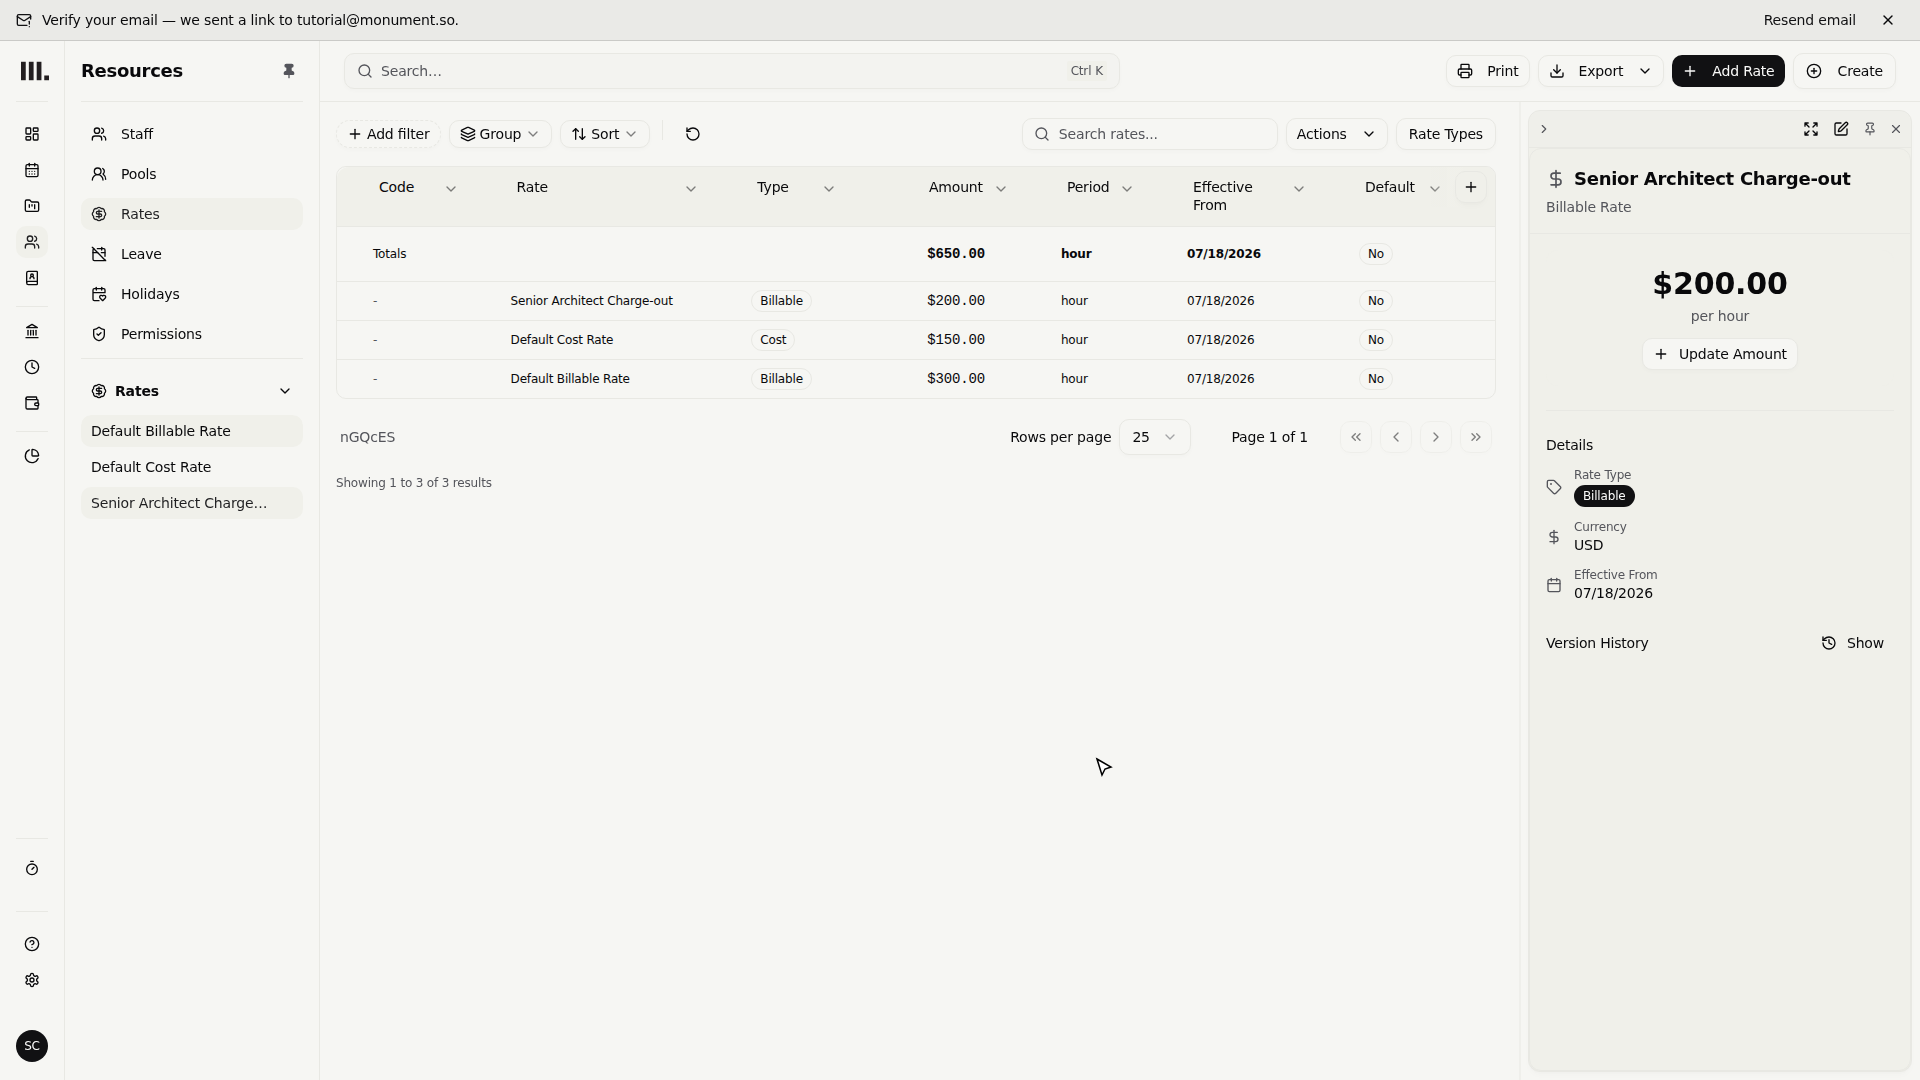
Task: Open Leave in Resources menu
Action: pos(192,254)
